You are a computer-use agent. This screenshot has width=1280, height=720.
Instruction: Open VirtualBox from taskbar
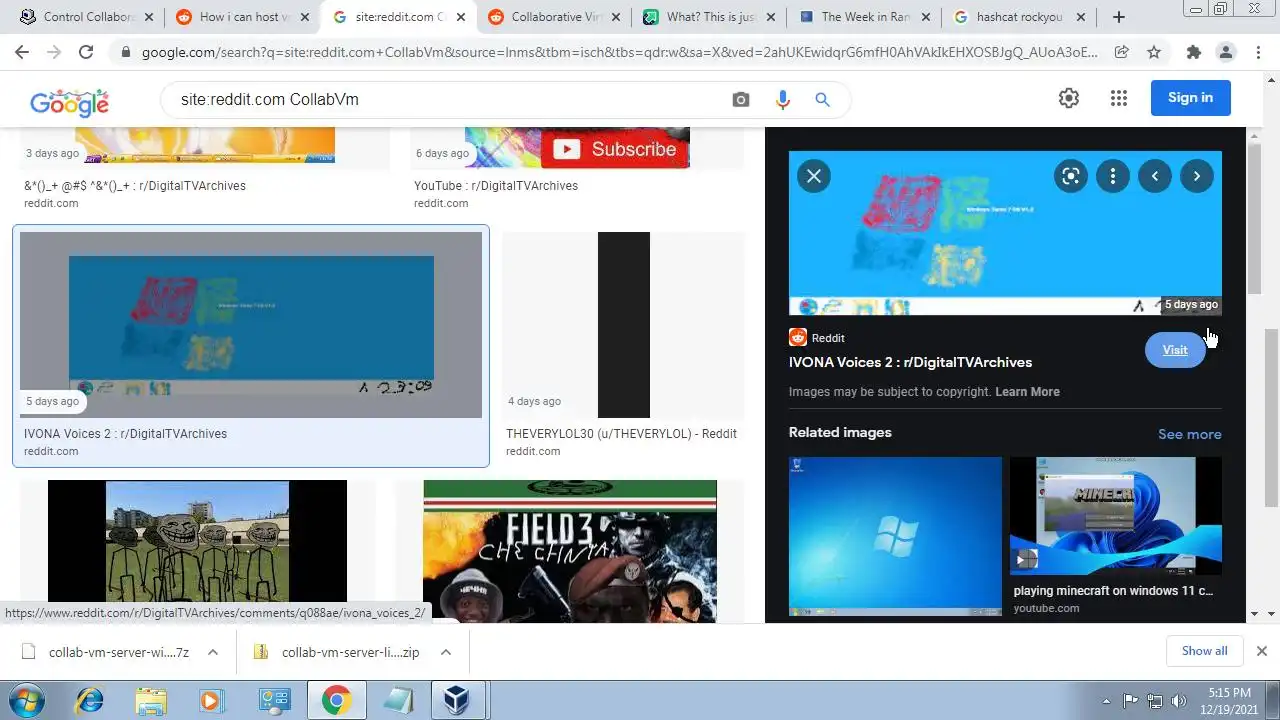pos(458,700)
